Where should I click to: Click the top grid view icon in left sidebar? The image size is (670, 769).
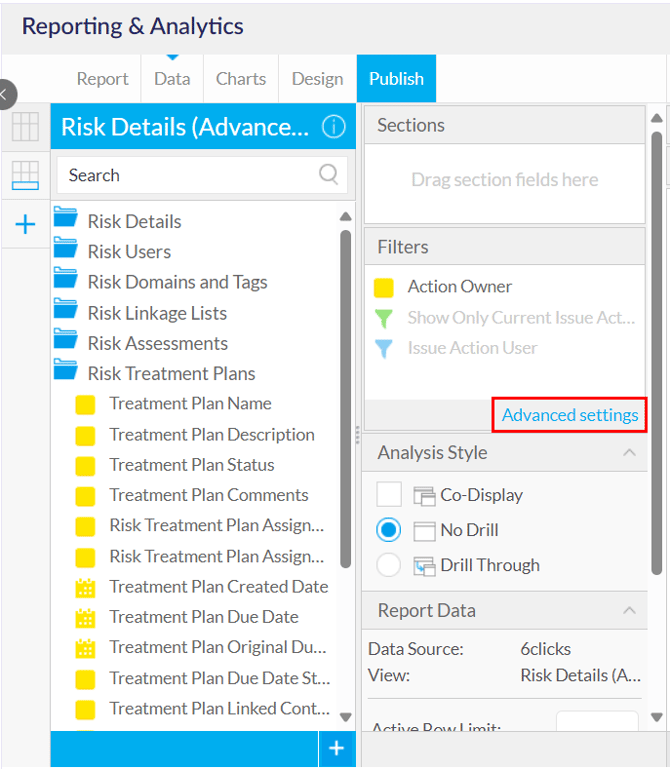pyautogui.click(x=25, y=127)
